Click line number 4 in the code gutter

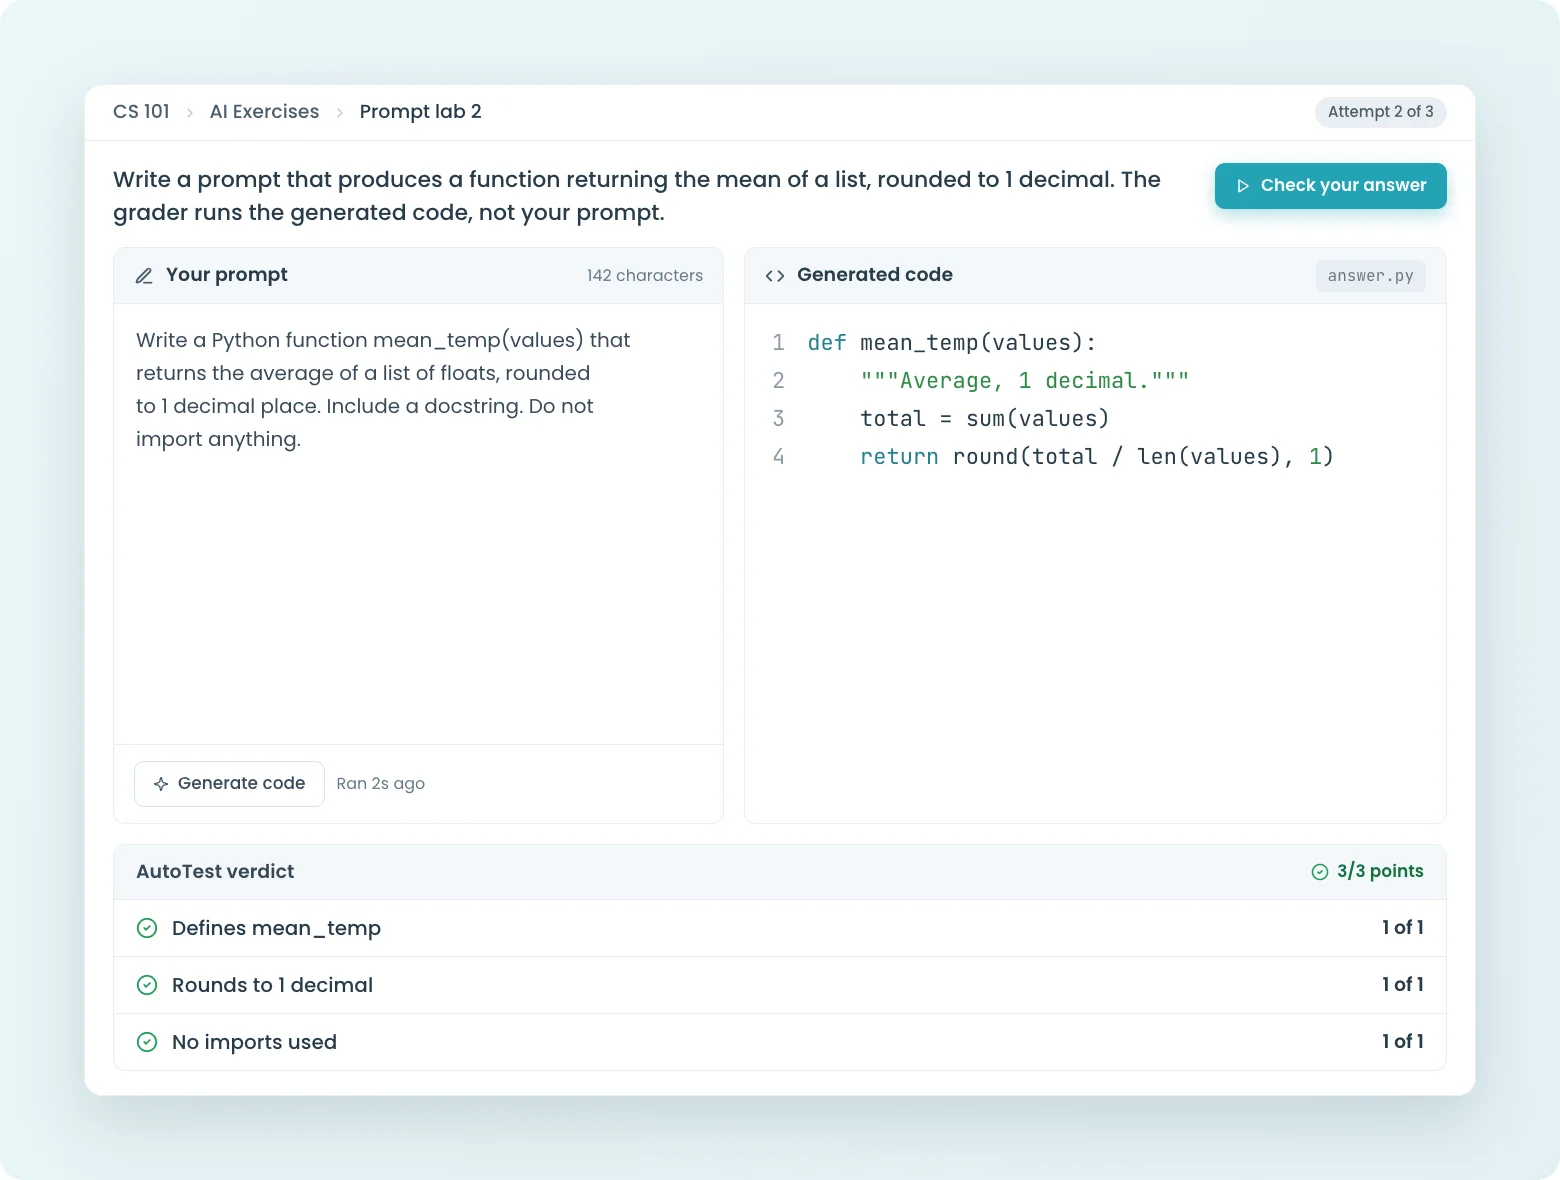pyautogui.click(x=778, y=457)
